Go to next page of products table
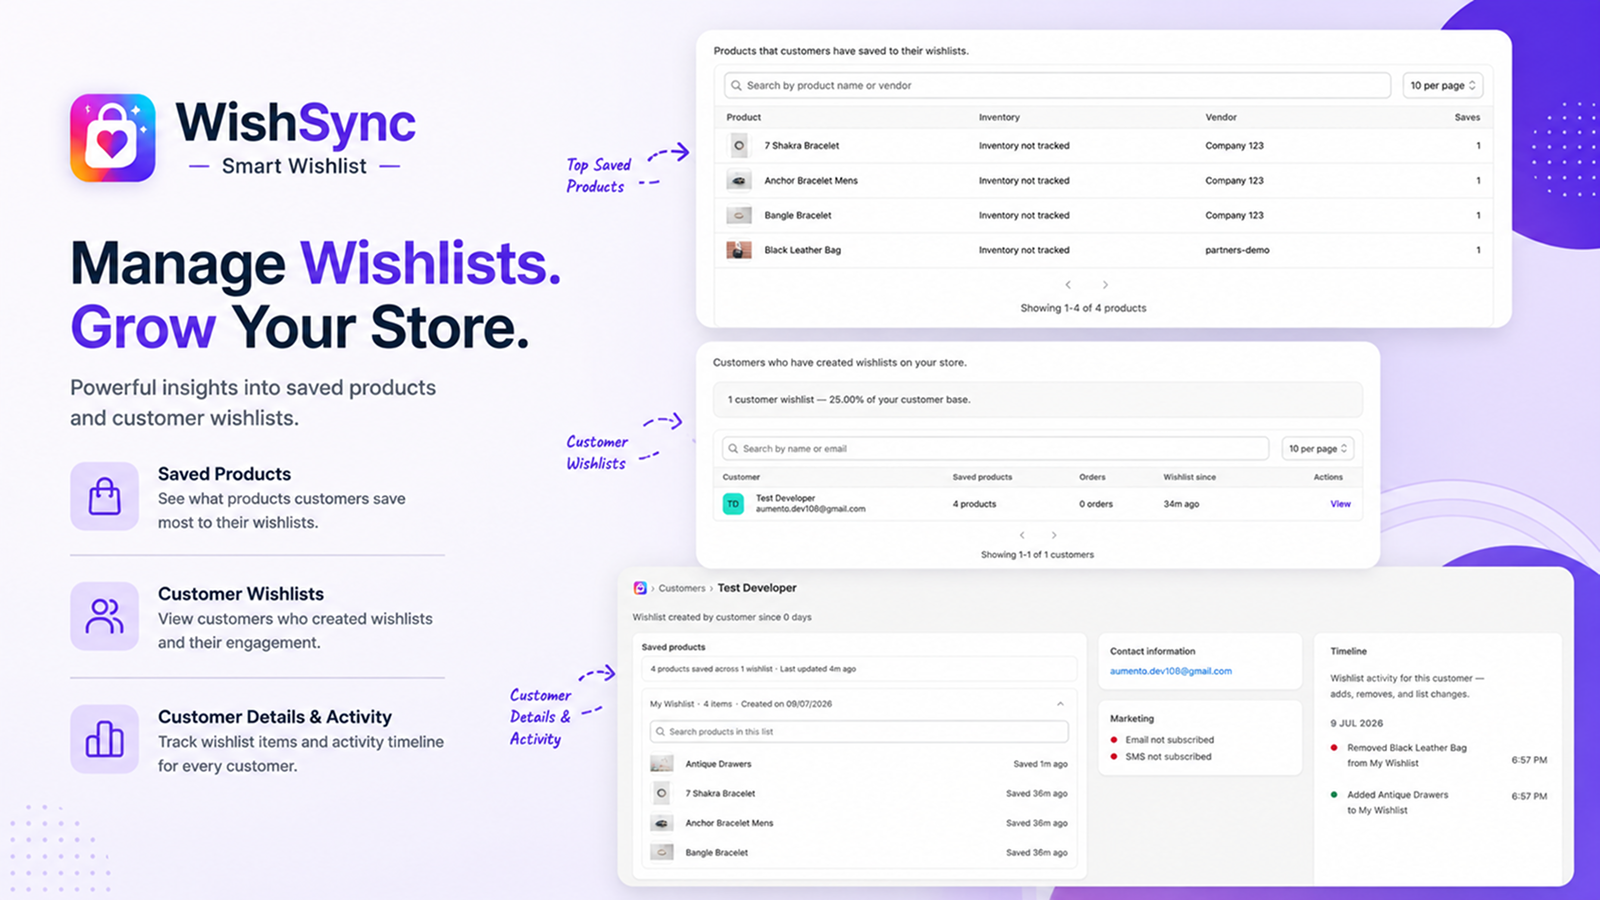Screen dimensions: 1600x900 tap(1105, 285)
